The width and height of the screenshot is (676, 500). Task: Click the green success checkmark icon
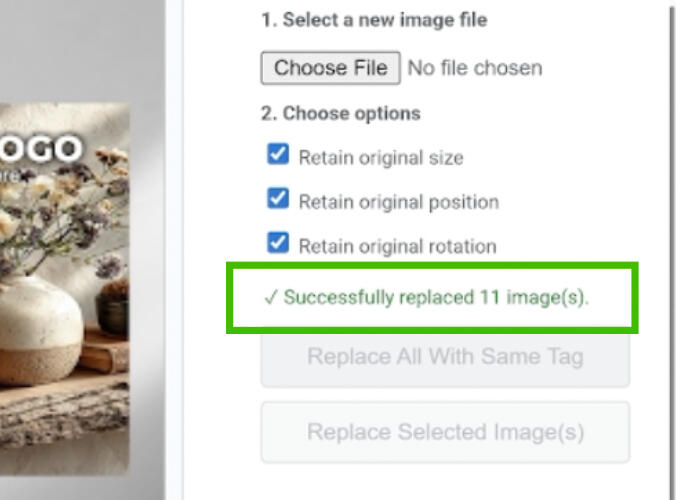coord(269,297)
